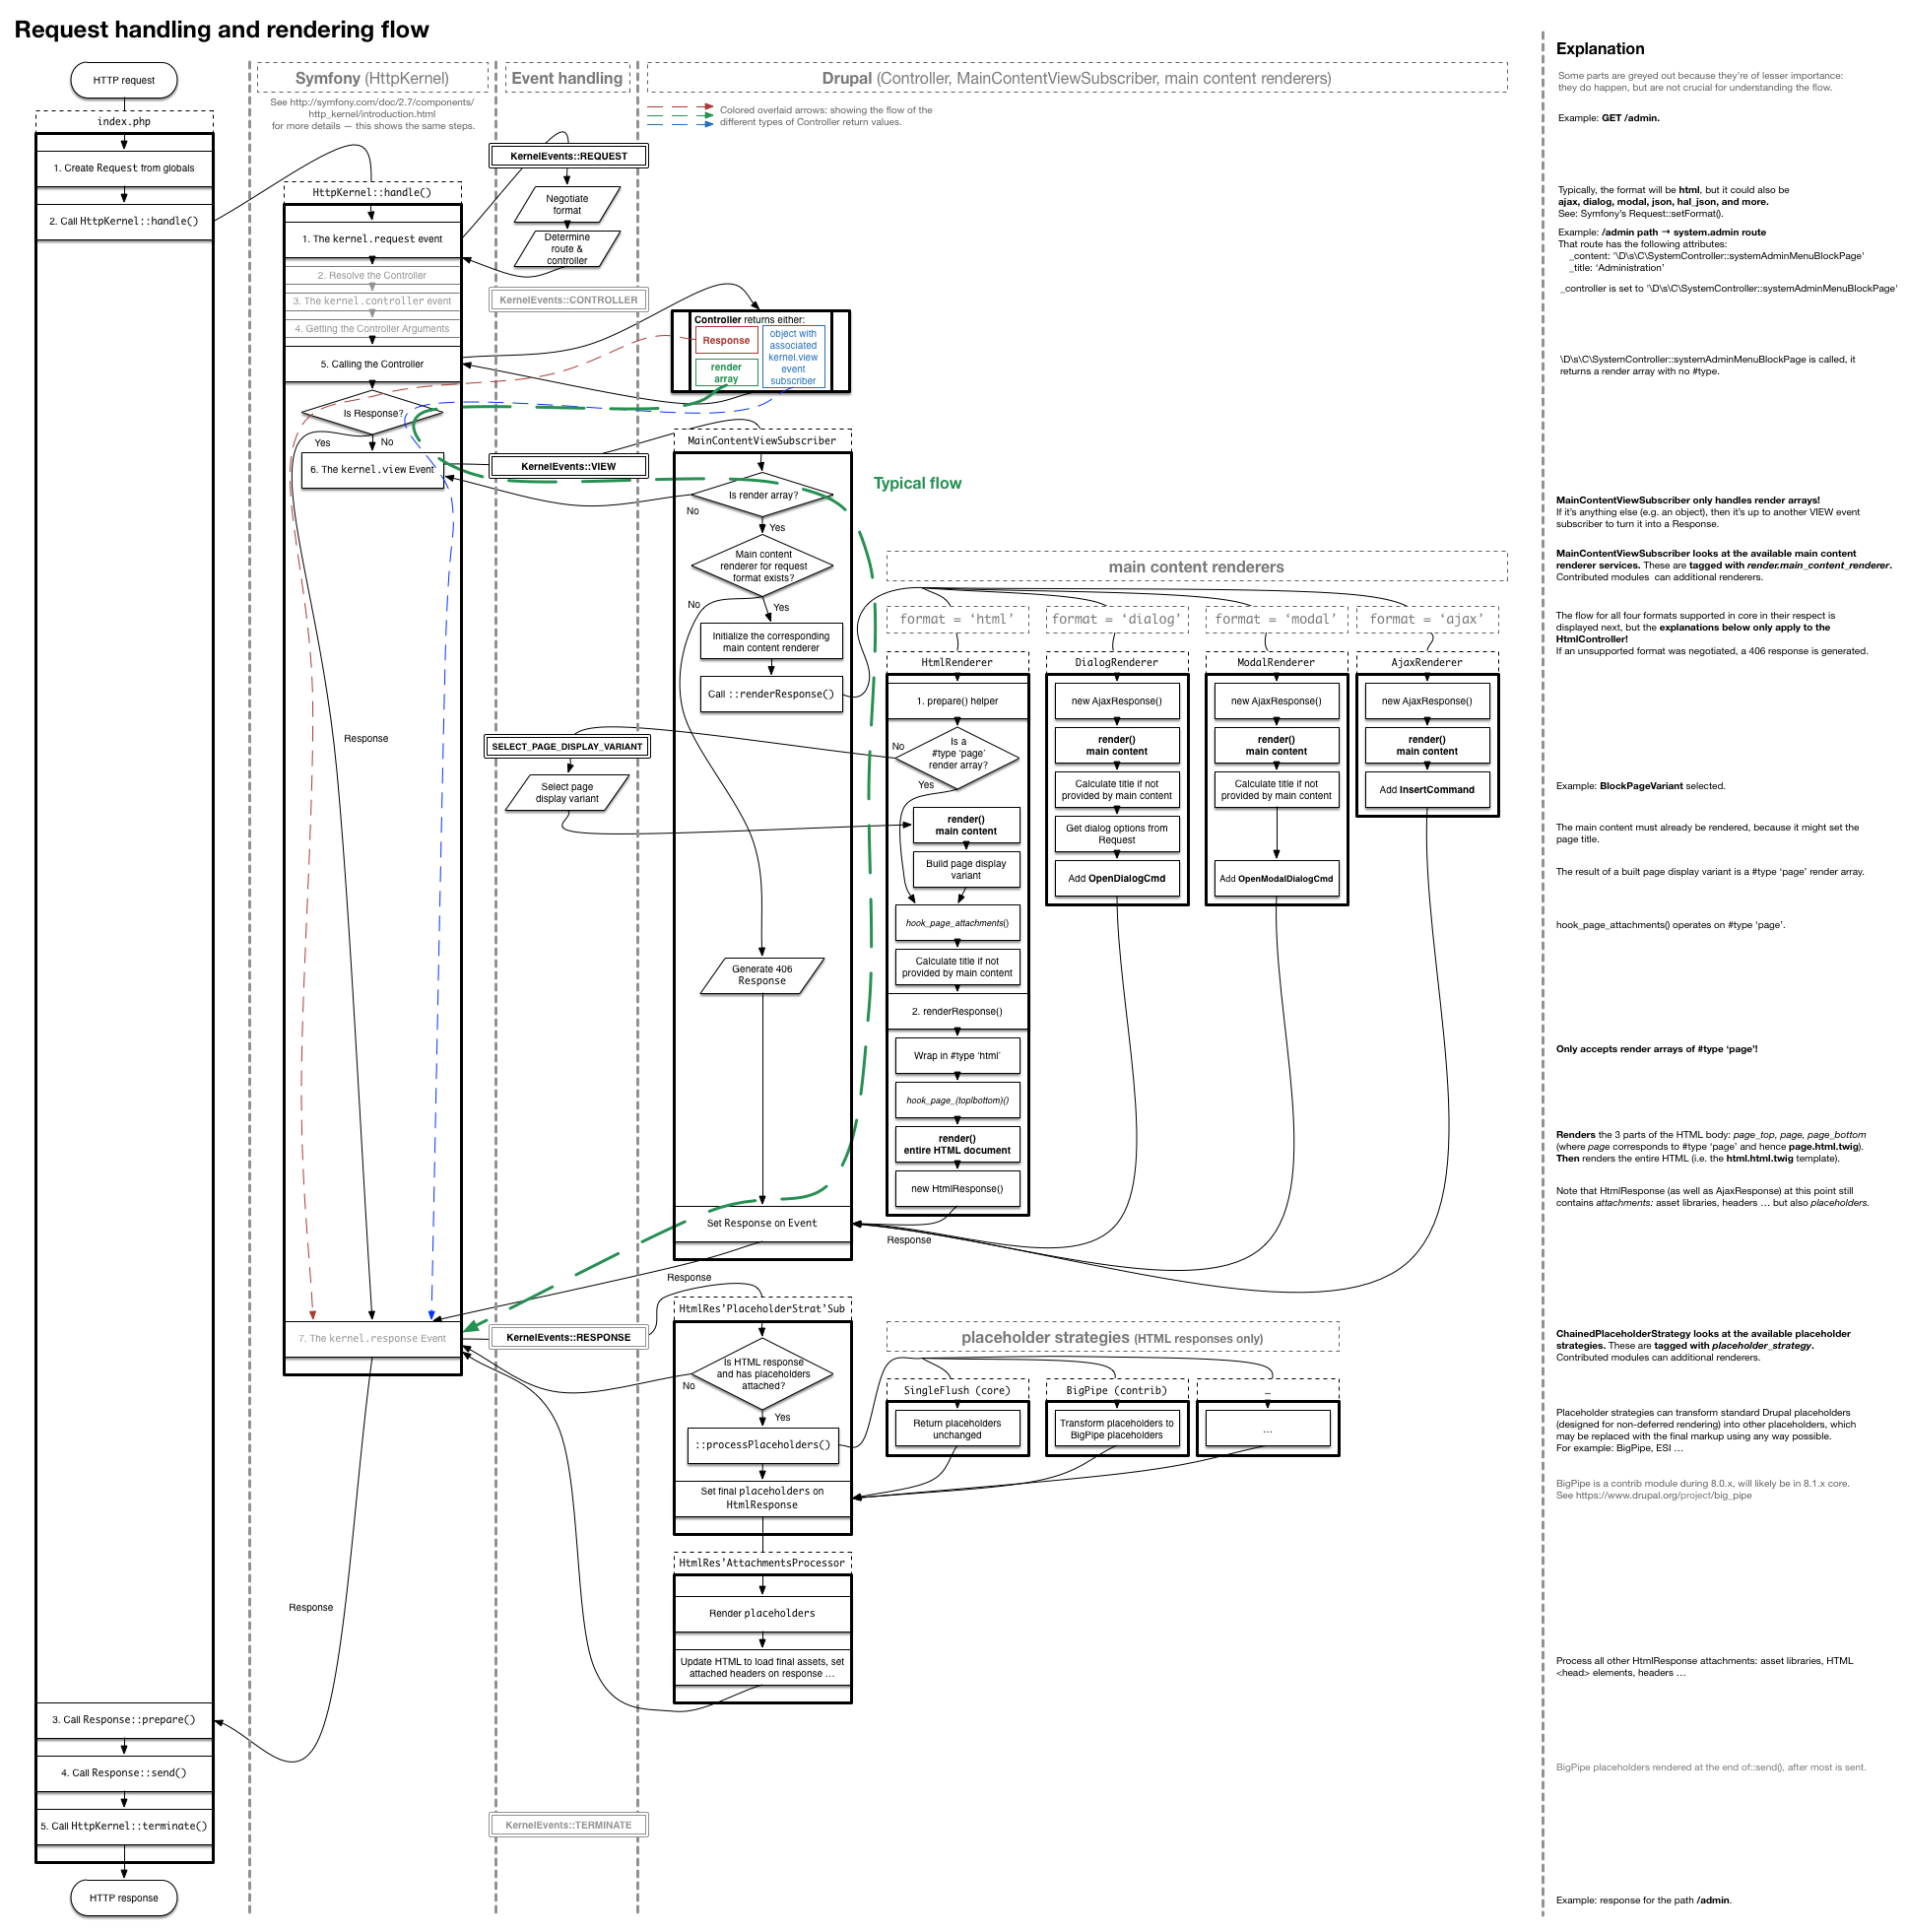Select the Explanation panel heading
The height and width of the screenshot is (1932, 1907).
pos(1600,48)
